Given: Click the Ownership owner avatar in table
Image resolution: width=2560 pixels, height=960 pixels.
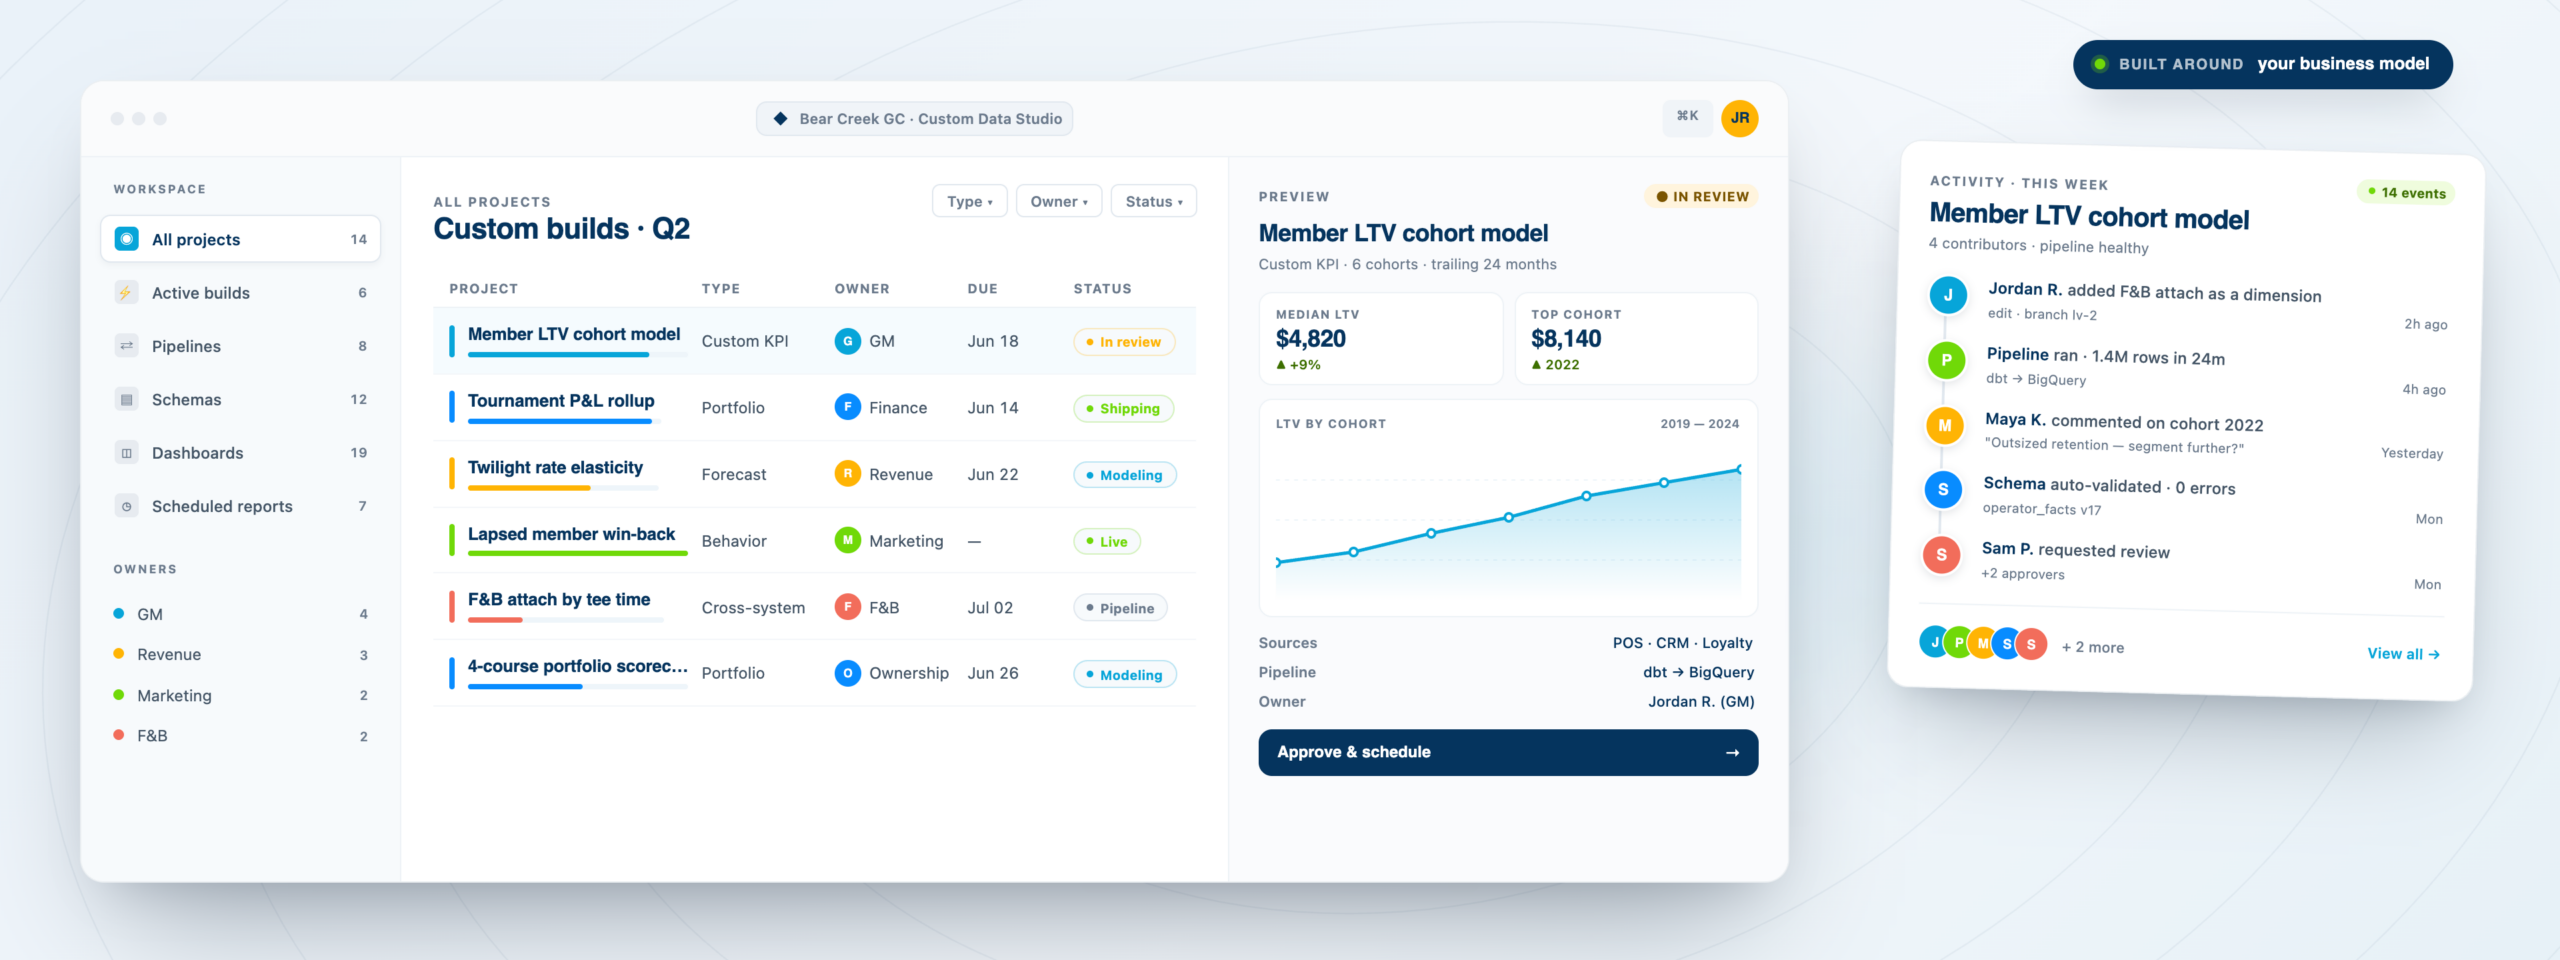Looking at the screenshot, I should 848,673.
